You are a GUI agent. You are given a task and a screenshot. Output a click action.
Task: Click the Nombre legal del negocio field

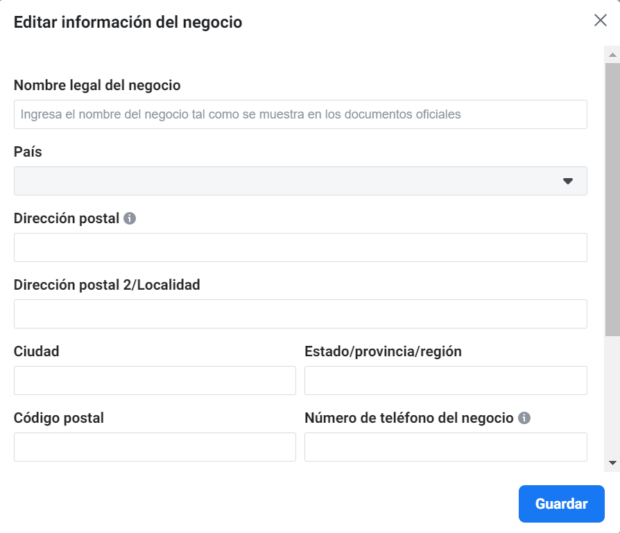(301, 114)
